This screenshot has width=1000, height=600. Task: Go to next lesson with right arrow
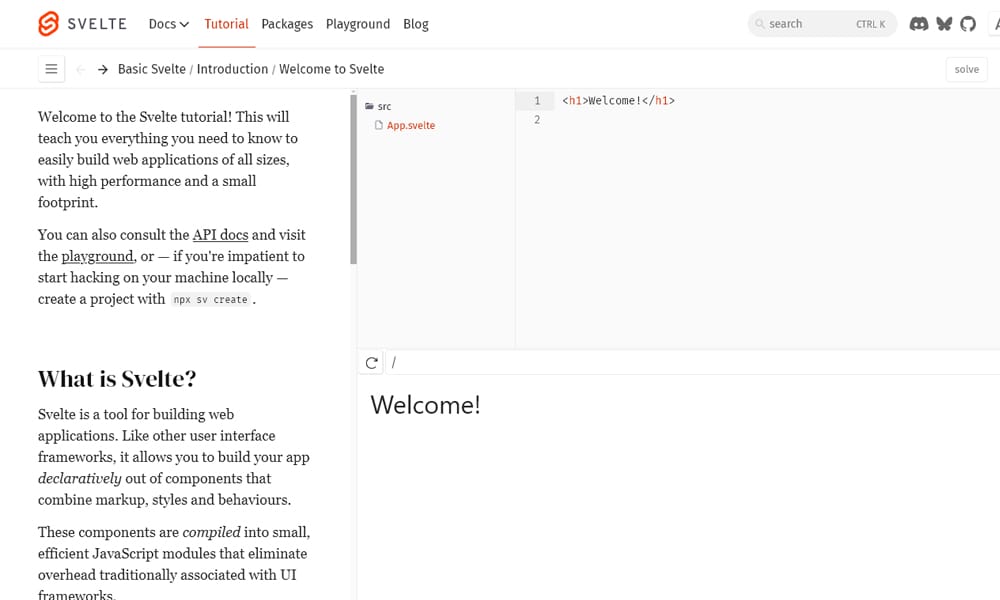click(x=103, y=69)
